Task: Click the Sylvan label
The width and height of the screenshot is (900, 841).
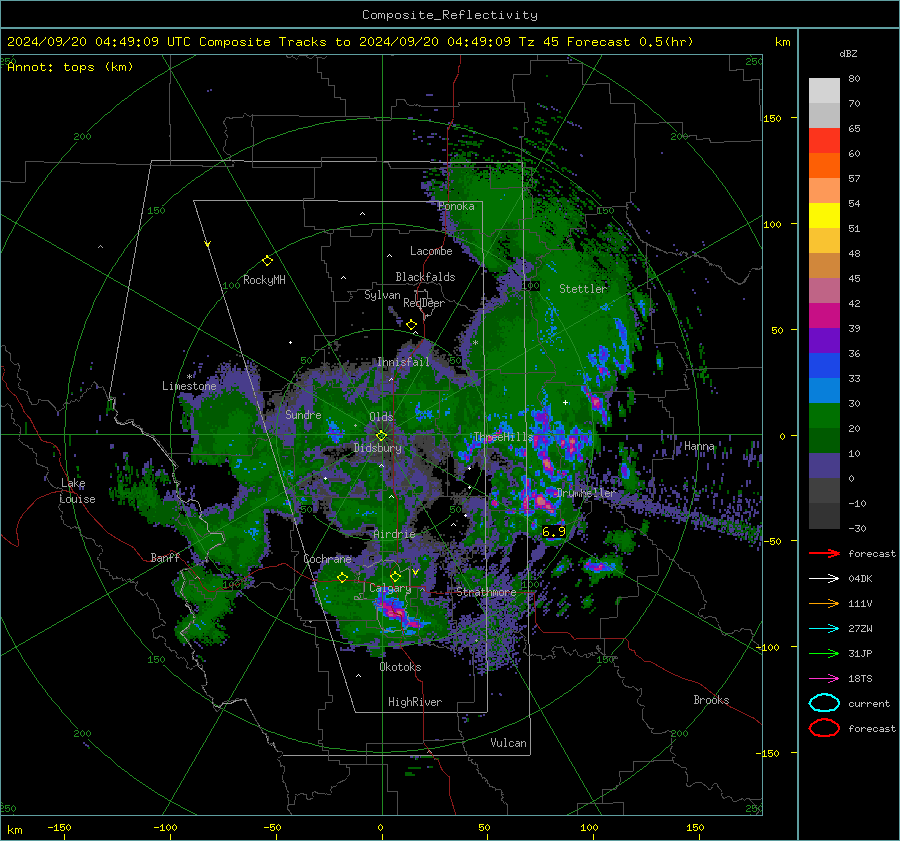Action: [382, 295]
